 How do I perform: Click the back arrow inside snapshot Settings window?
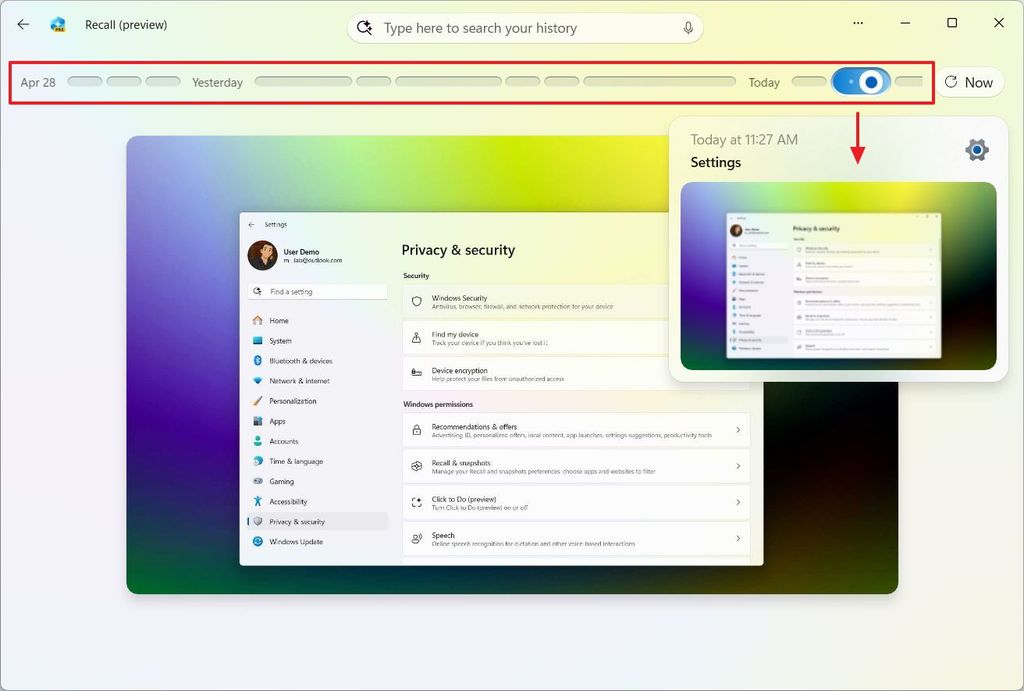252,225
